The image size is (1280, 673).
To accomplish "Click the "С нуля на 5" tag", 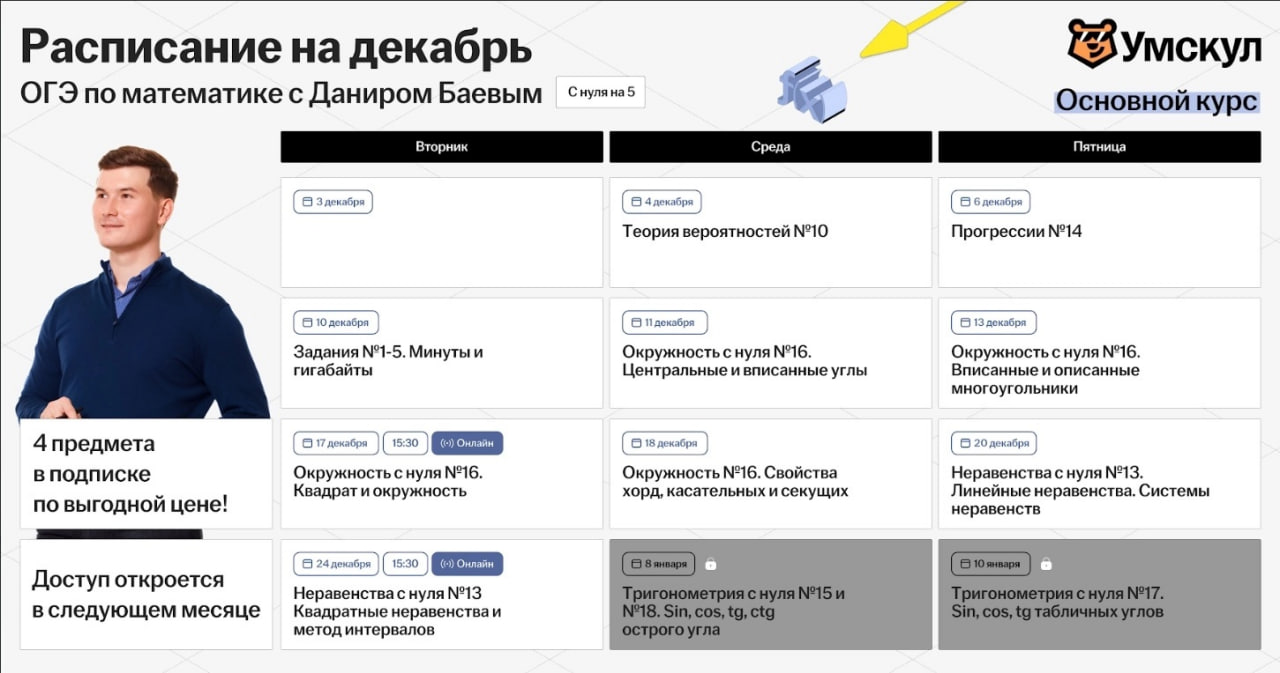I will pos(600,92).
